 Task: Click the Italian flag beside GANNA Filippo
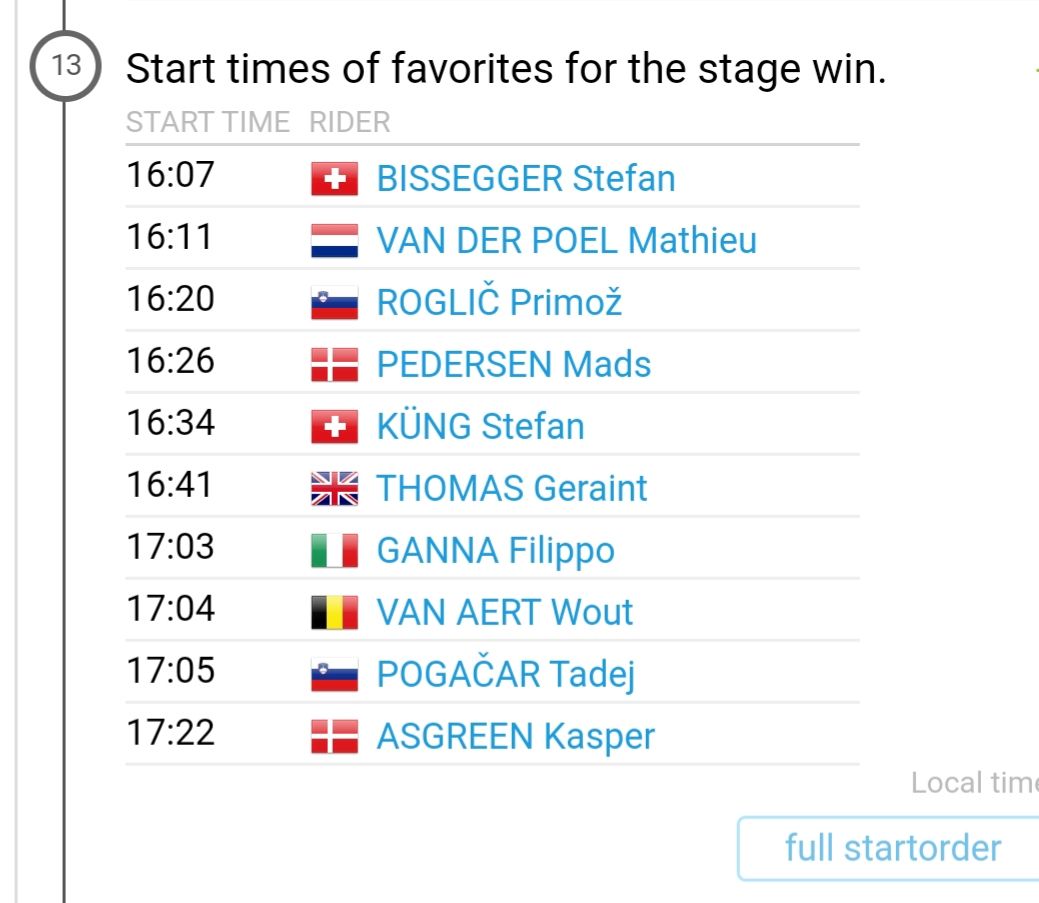tap(334, 551)
